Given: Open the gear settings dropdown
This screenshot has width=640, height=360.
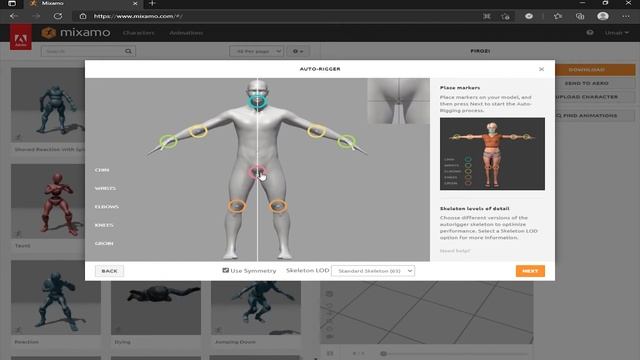Looking at the screenshot, I should click(298, 51).
